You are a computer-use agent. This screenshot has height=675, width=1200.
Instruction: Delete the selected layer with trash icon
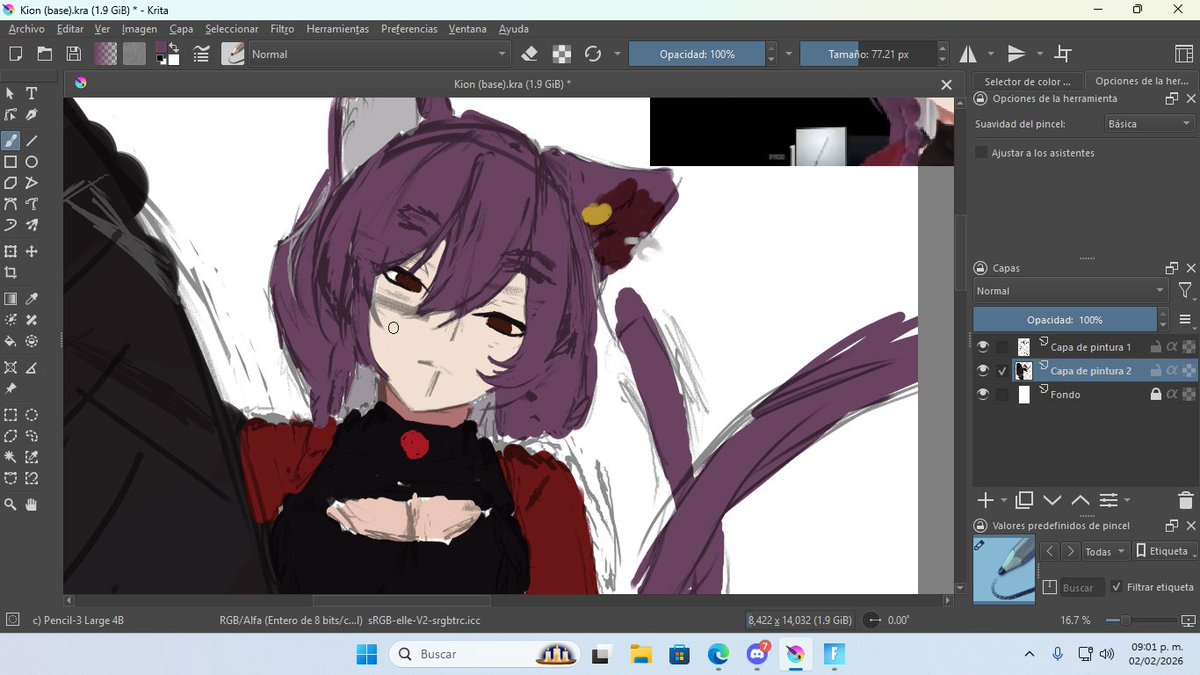[x=1184, y=502]
